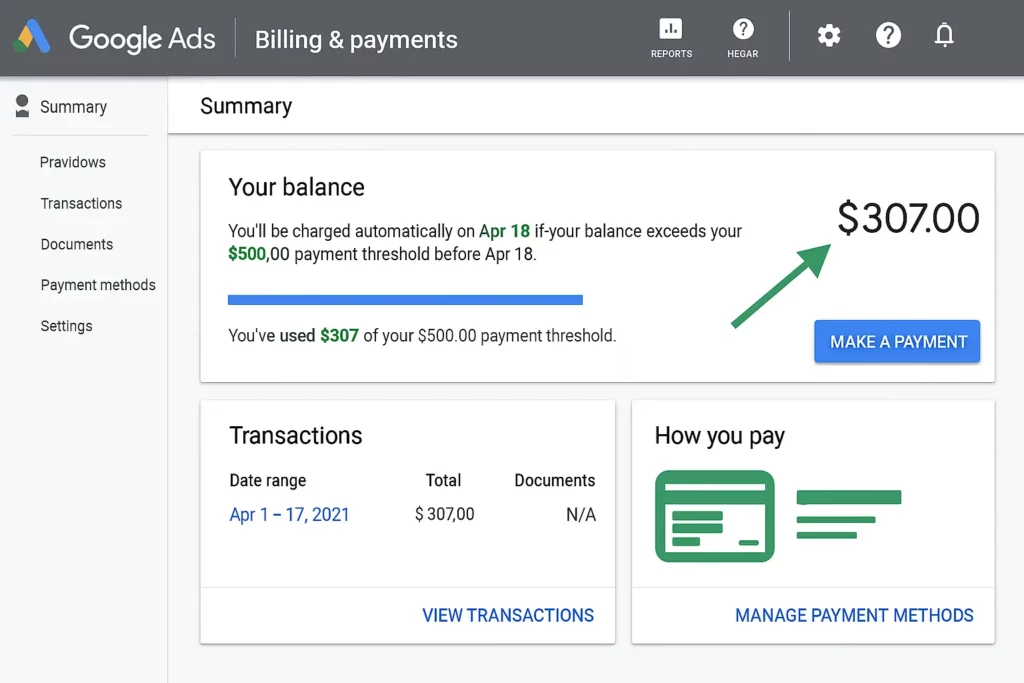Open the Apr 1 – 17, 2021 date range
Viewport: 1024px width, 683px height.
pos(289,514)
